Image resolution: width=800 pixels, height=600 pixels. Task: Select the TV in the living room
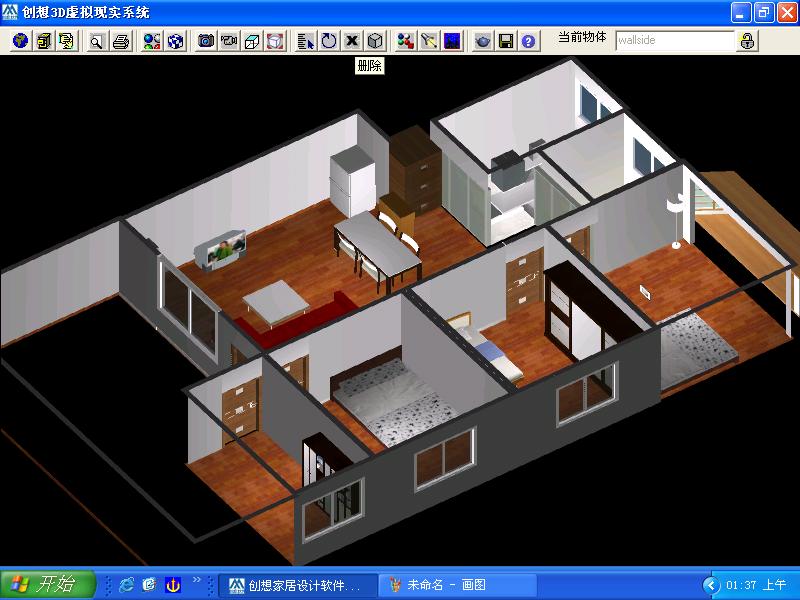(220, 249)
